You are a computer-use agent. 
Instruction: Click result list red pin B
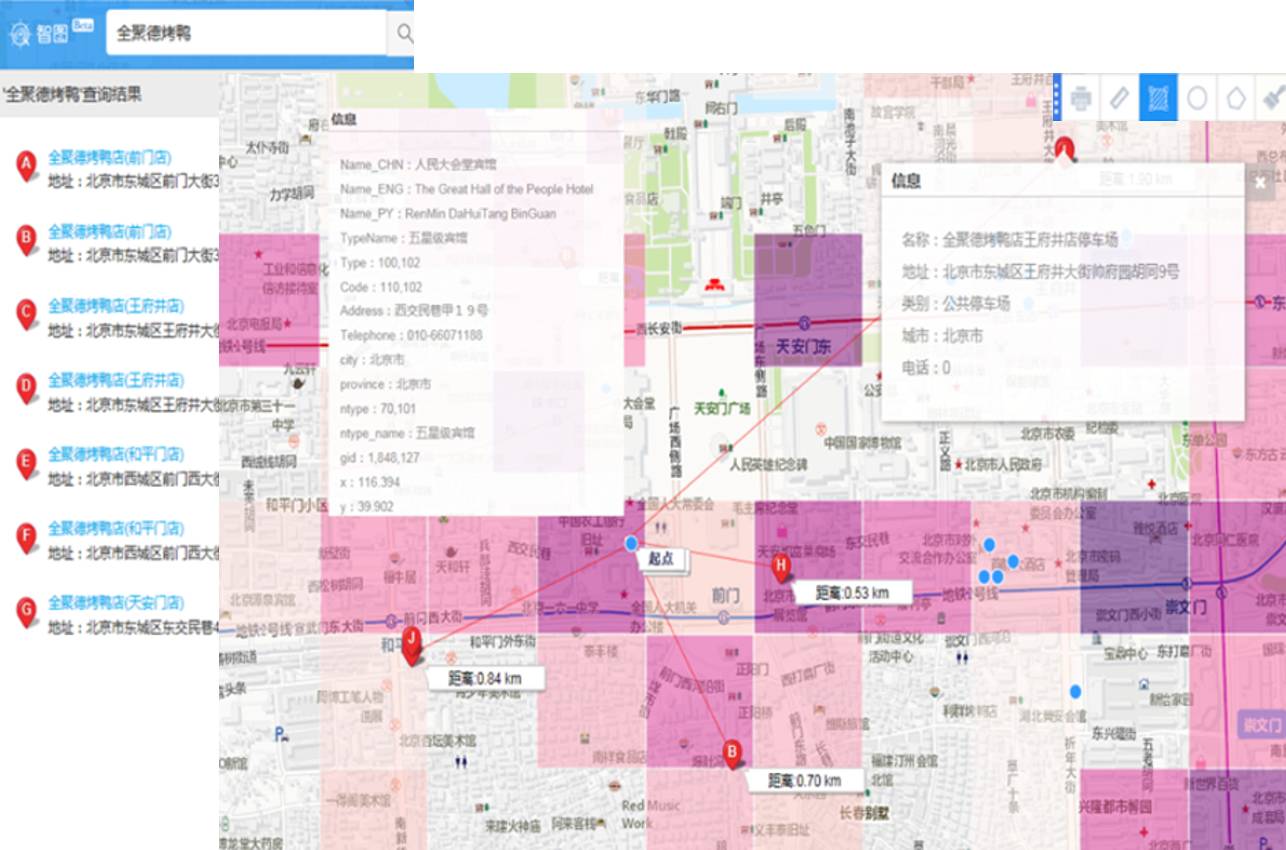click(27, 240)
